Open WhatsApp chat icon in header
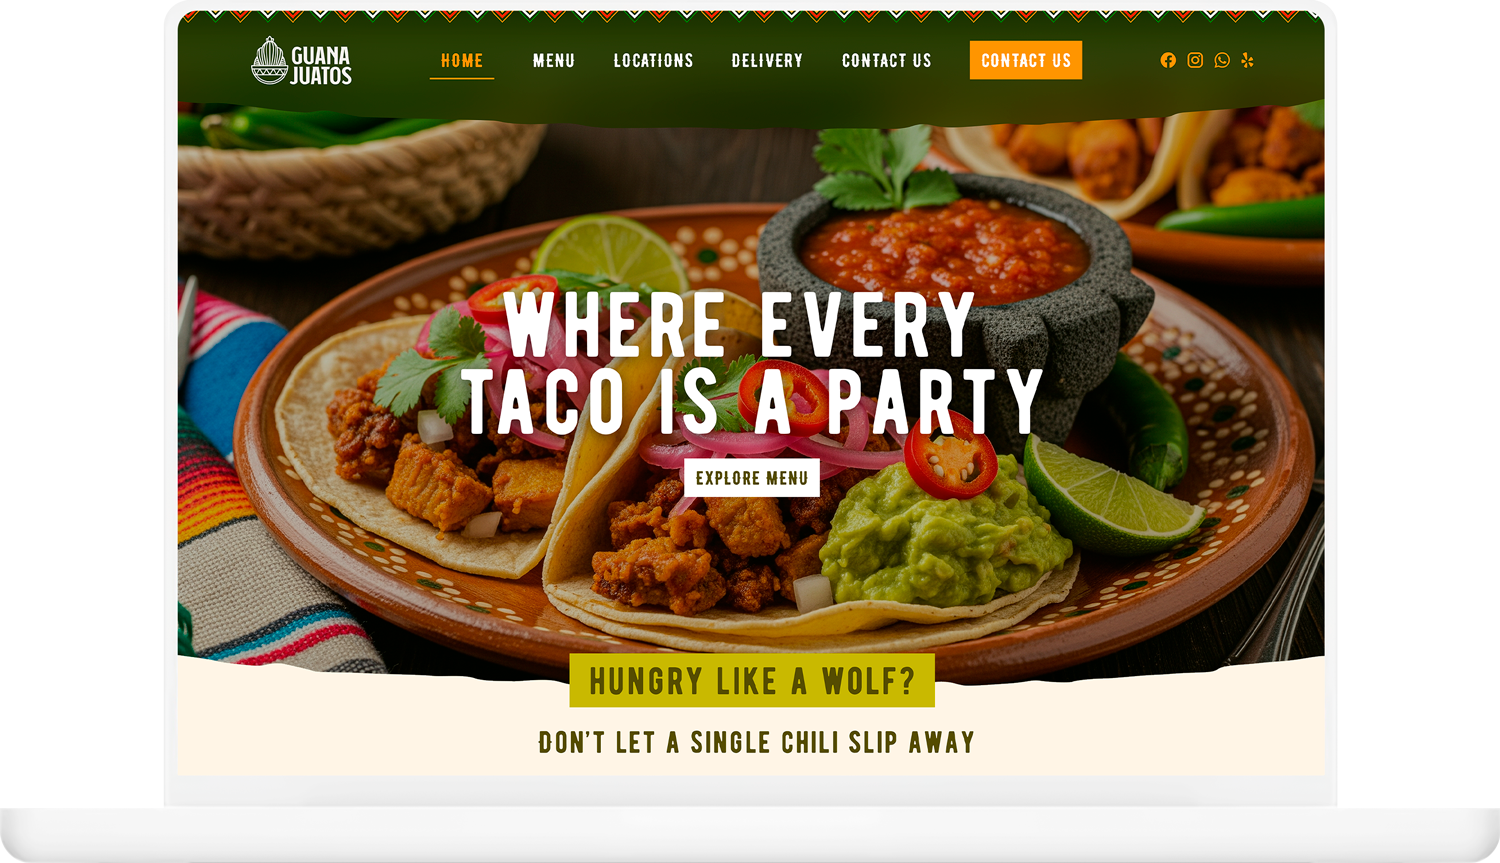1500x863 pixels. pyautogui.click(x=1222, y=60)
